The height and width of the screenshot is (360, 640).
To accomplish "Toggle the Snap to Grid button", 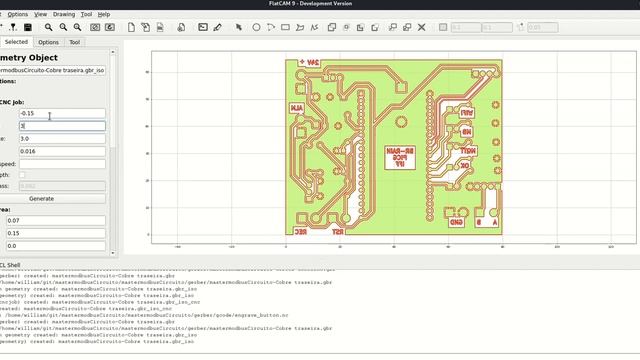I will [443, 27].
